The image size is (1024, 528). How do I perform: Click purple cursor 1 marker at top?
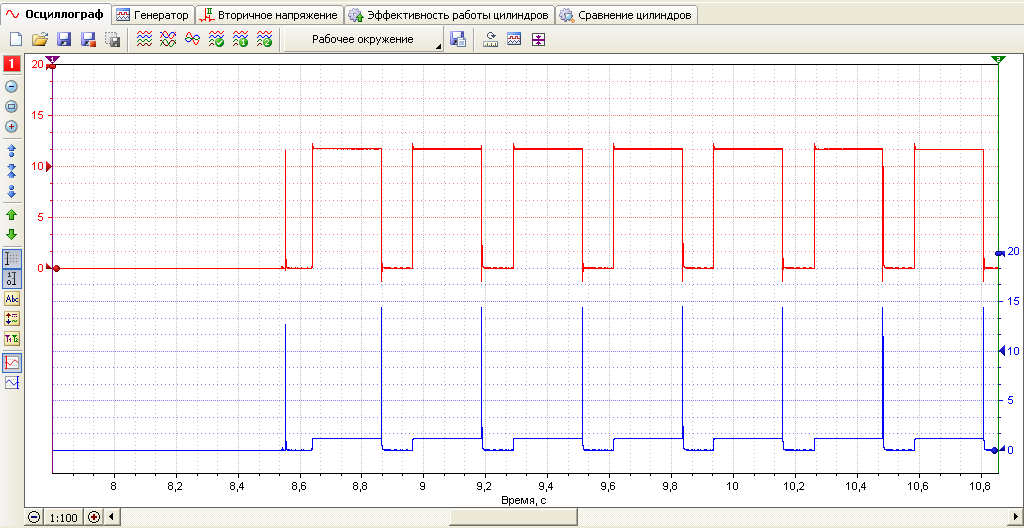52,59
